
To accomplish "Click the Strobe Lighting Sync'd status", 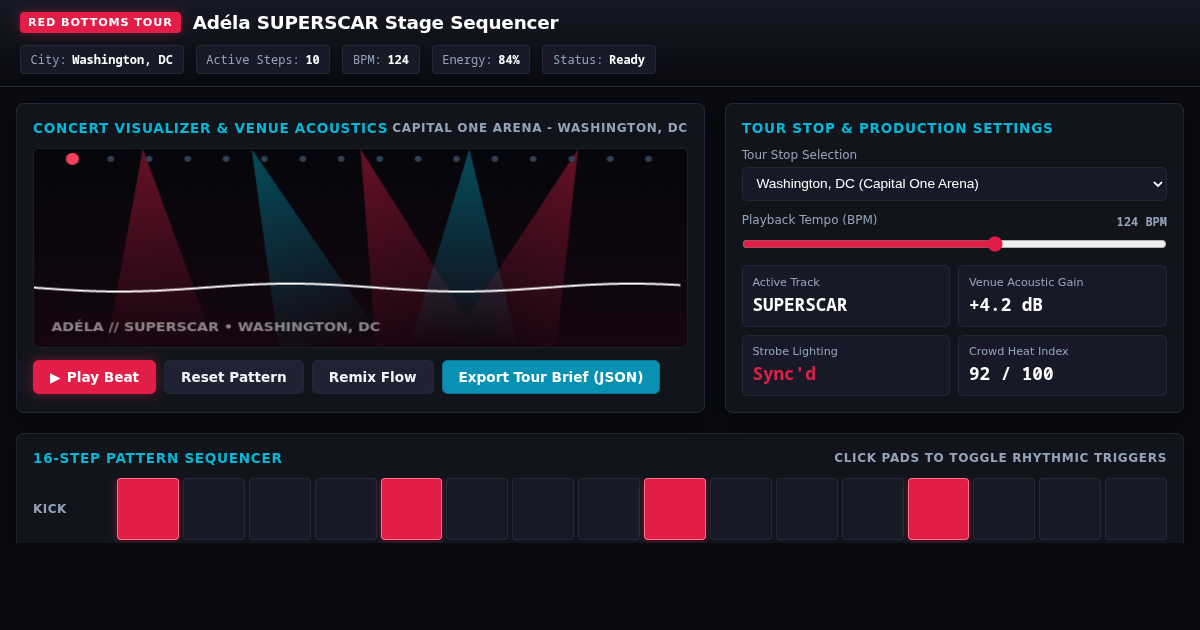I will (x=784, y=374).
